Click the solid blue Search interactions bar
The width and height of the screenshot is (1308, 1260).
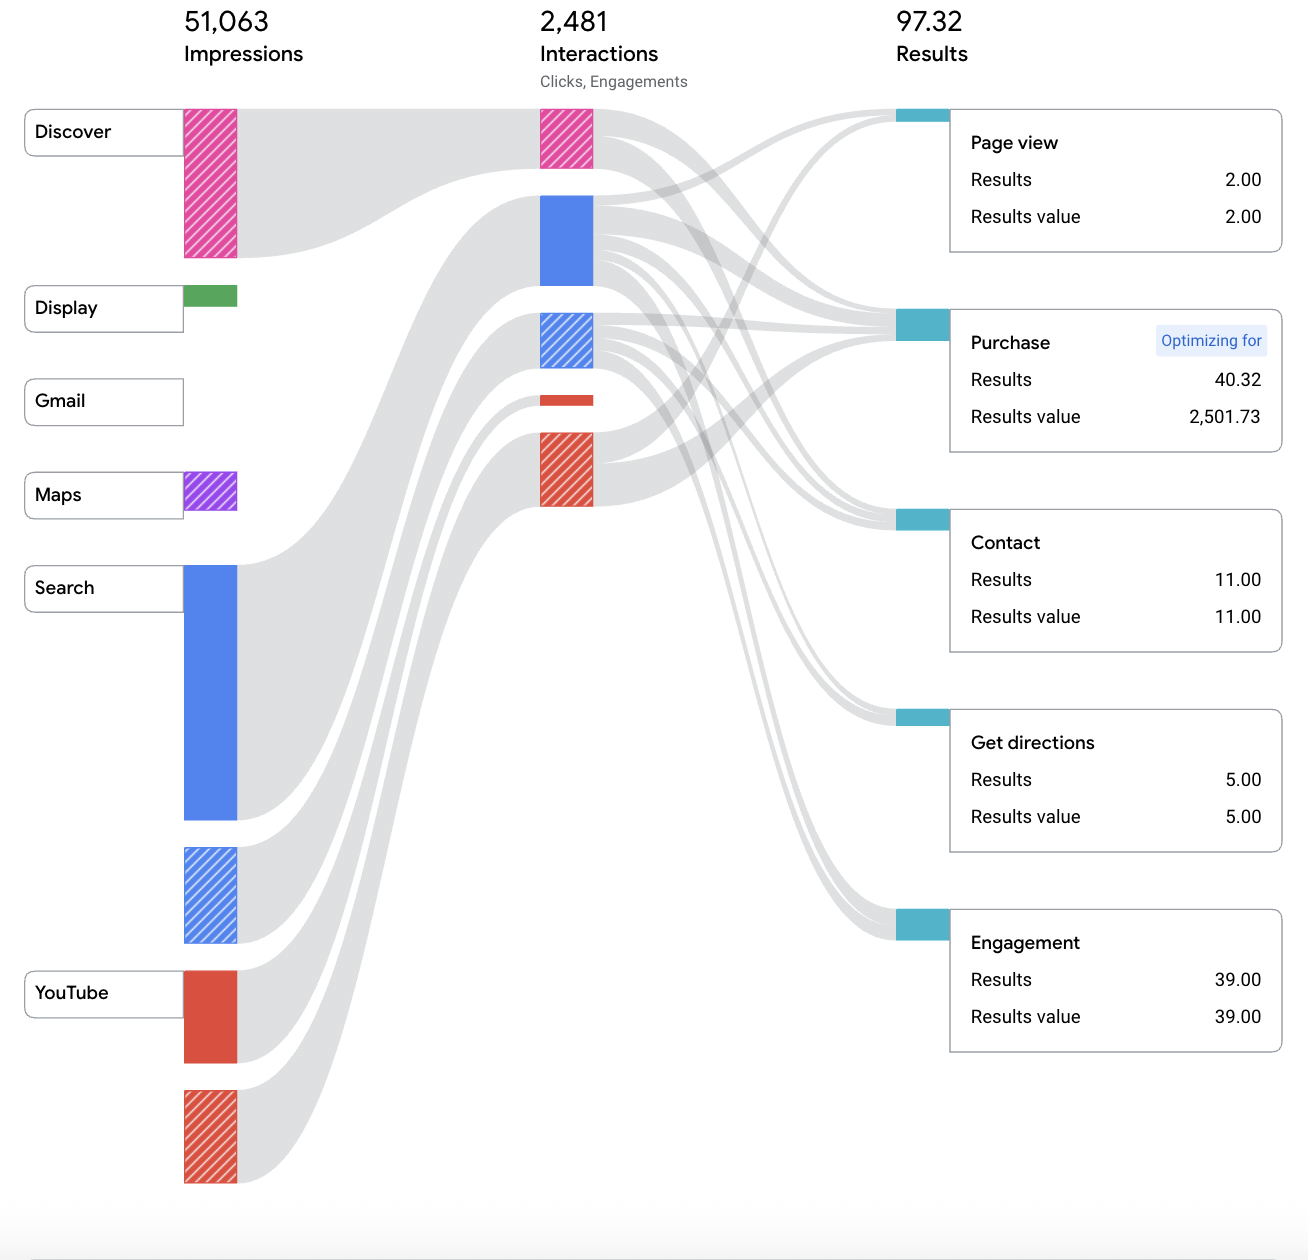[566, 240]
